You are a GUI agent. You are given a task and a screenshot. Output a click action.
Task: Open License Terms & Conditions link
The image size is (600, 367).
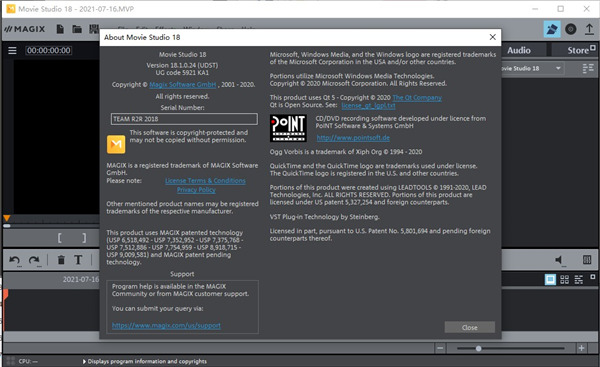point(205,181)
